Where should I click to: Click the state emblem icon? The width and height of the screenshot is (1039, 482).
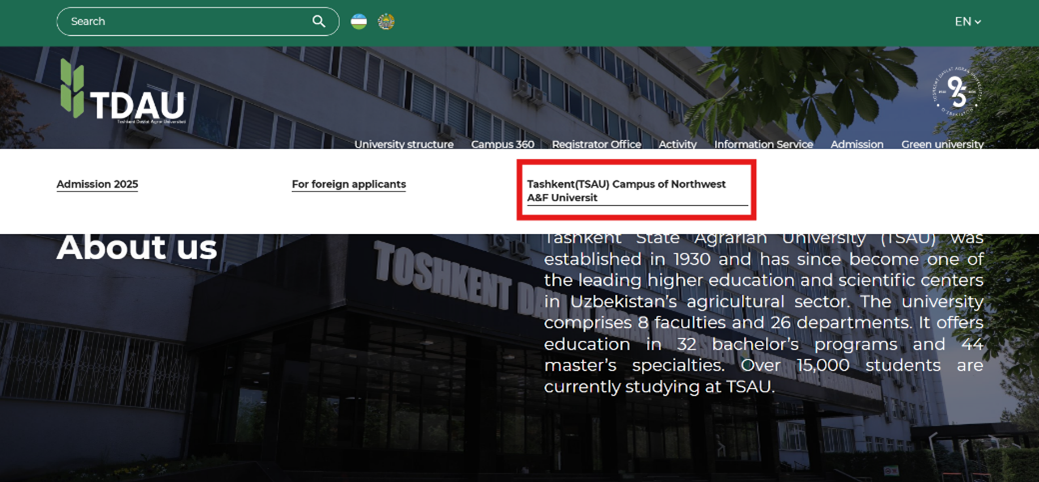[x=386, y=21]
